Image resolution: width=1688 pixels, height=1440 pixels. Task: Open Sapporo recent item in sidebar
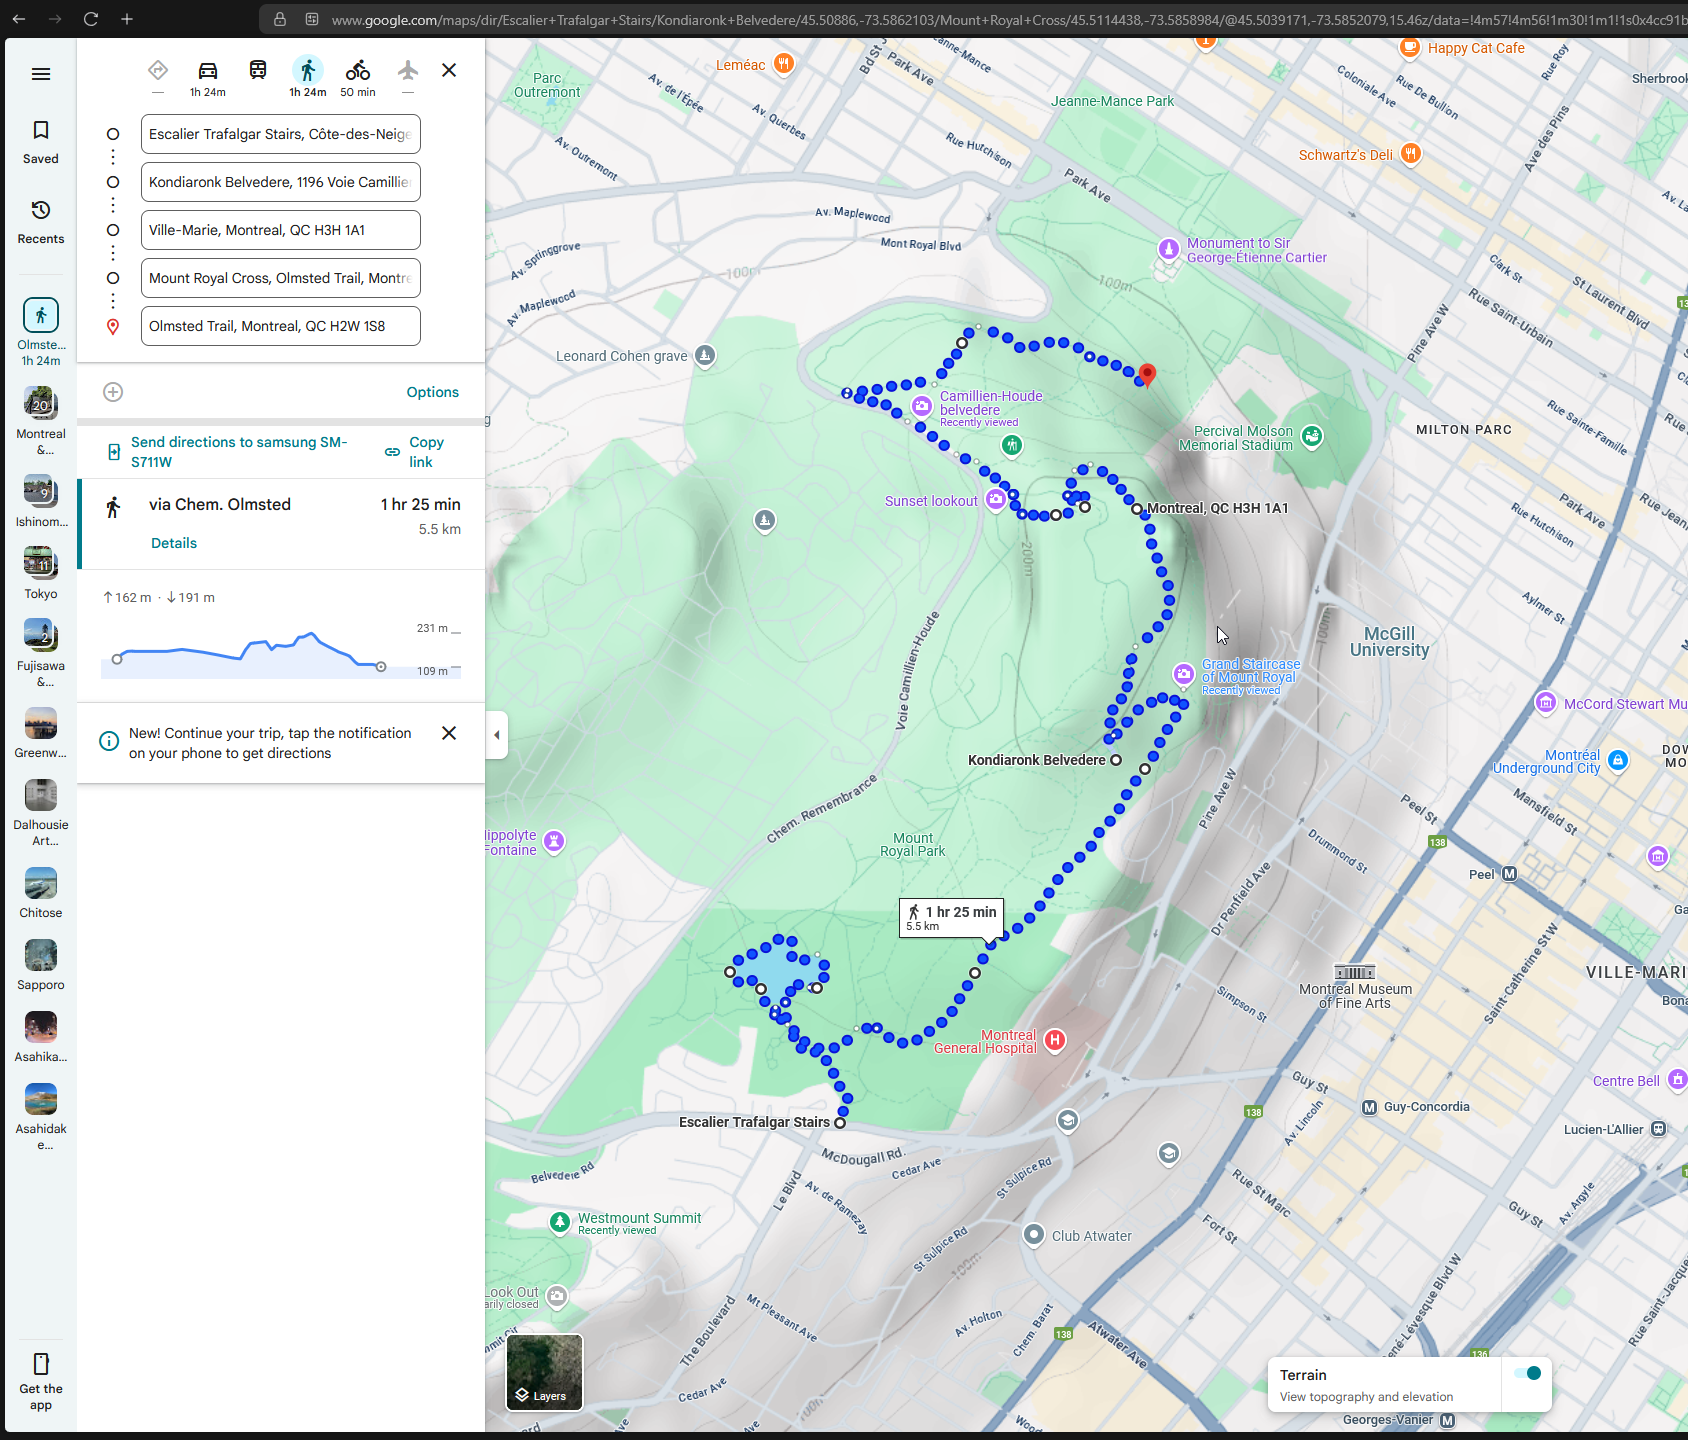pyautogui.click(x=41, y=965)
